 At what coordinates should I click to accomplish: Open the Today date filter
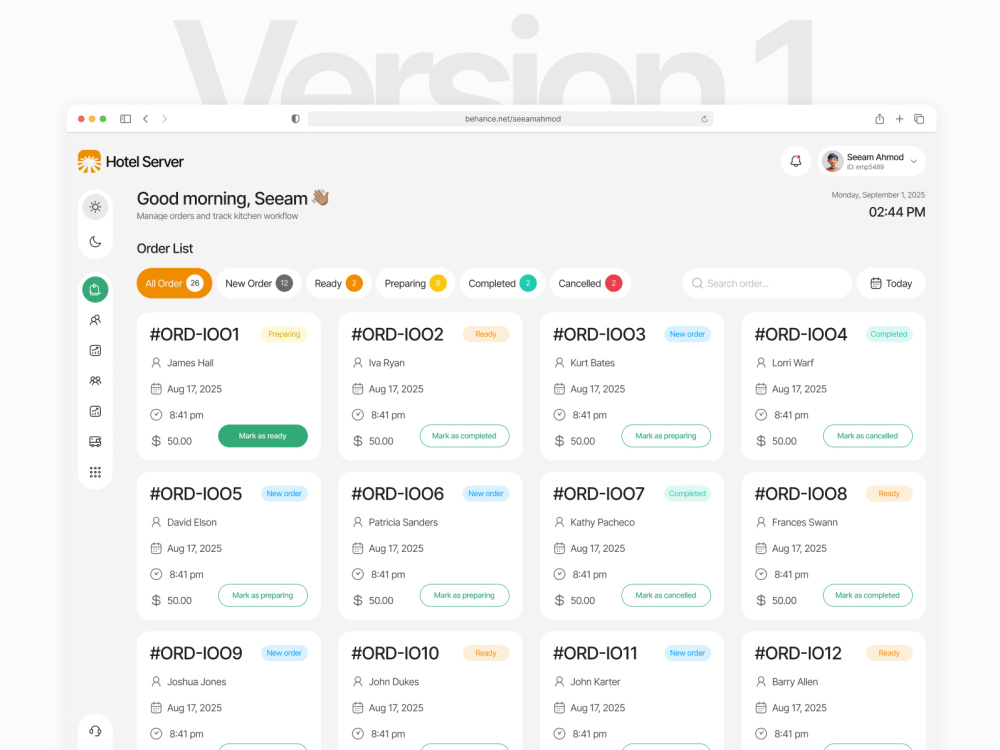click(890, 283)
